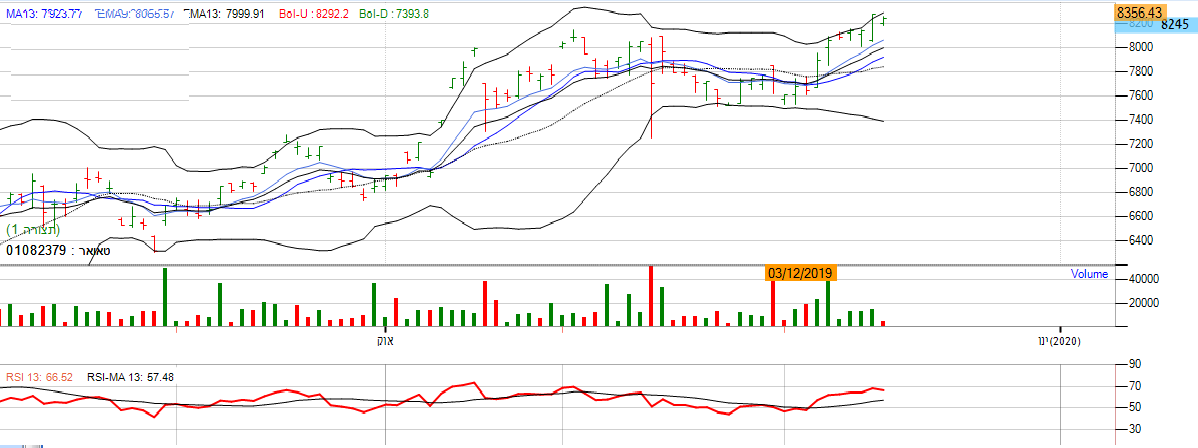Click the tallest red volume bar

pyautogui.click(x=651, y=296)
